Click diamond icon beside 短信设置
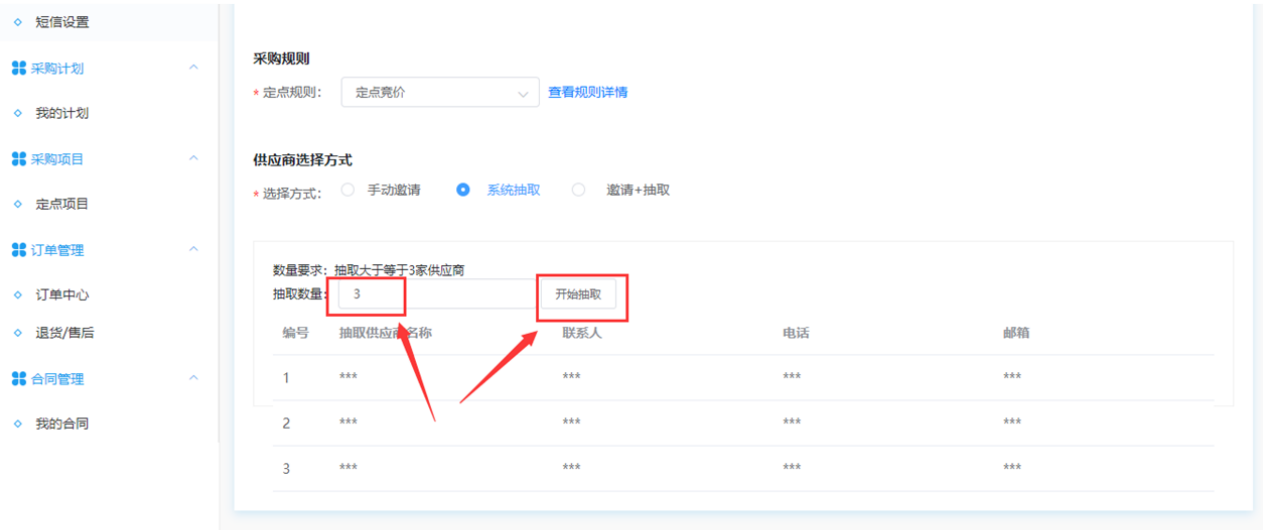 17,22
